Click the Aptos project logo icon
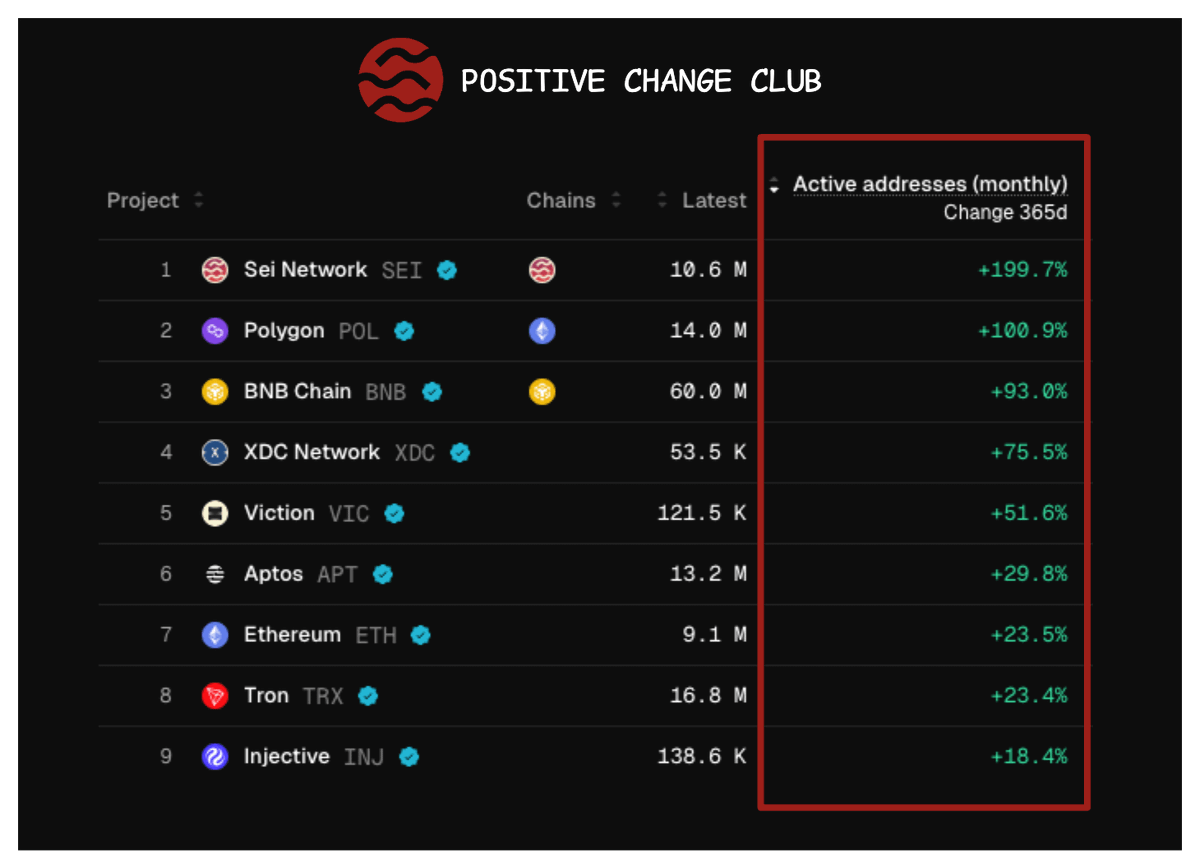The height and width of the screenshot is (868, 1200). click(215, 575)
